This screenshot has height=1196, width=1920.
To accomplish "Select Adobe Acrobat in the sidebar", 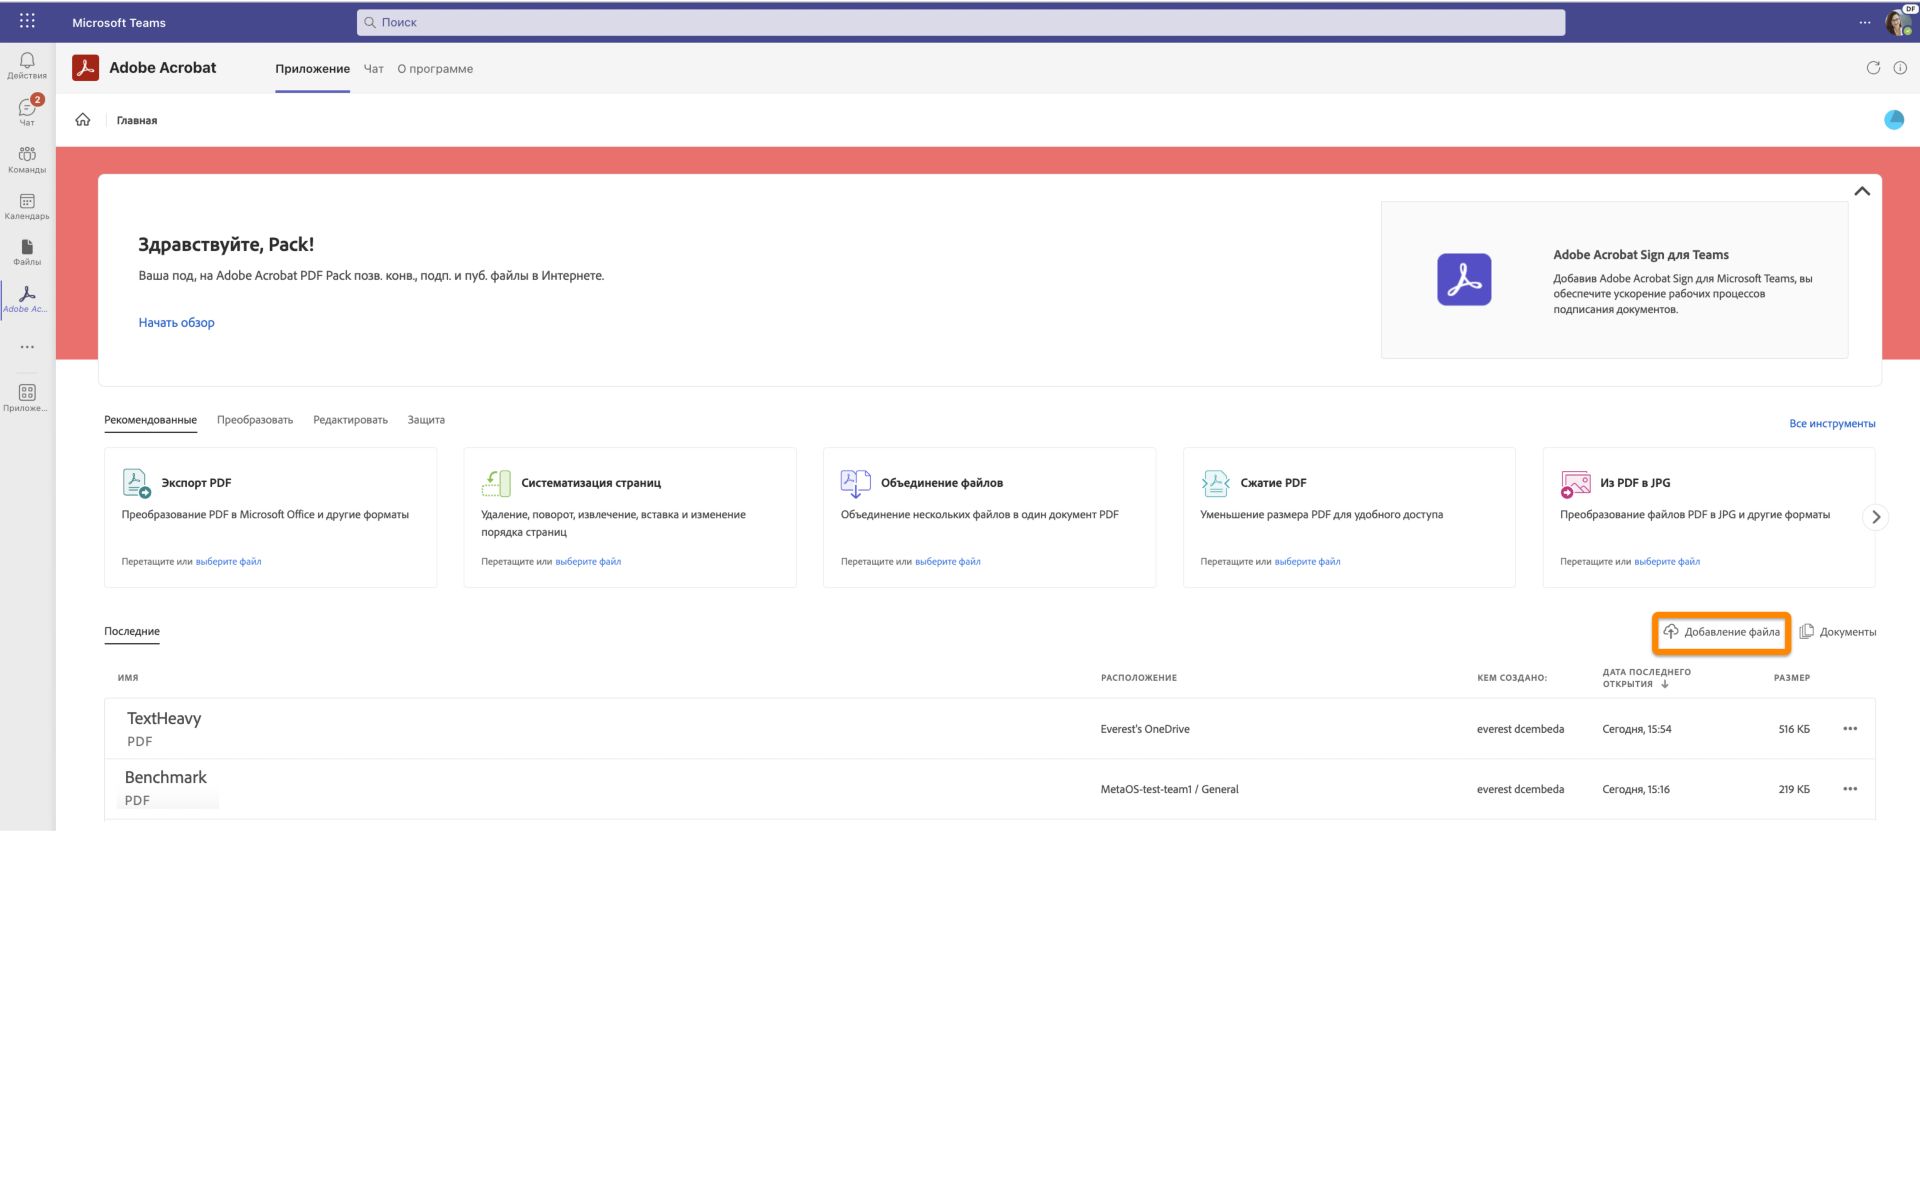I will [27, 299].
